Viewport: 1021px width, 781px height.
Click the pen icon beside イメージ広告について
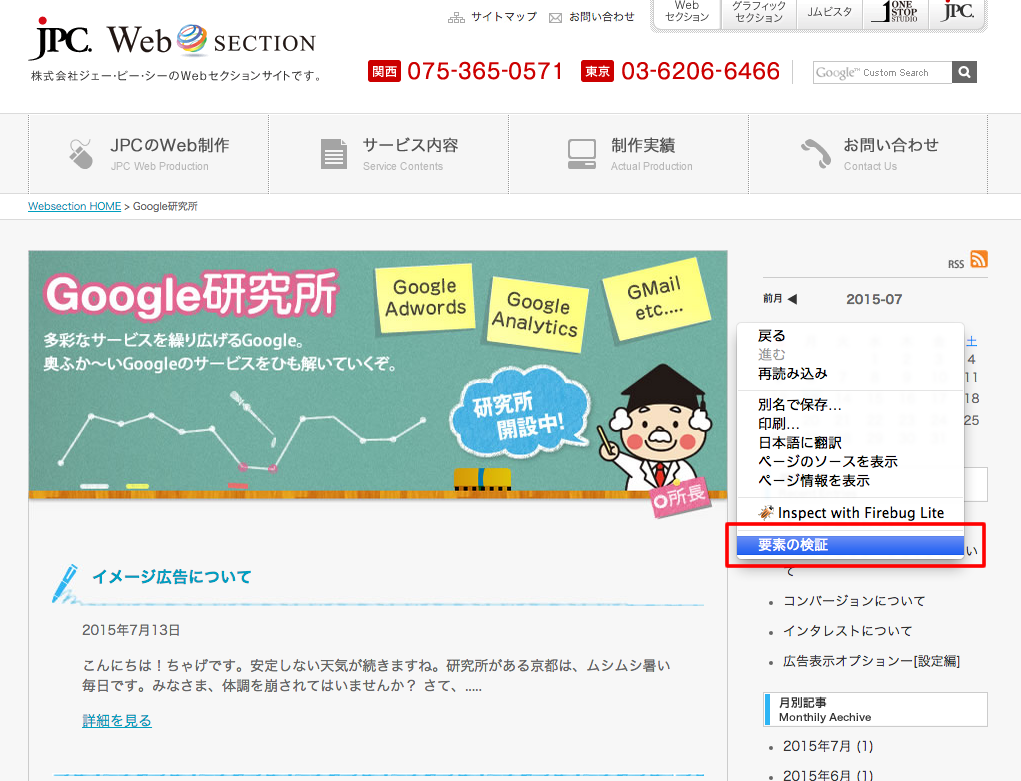(x=65, y=583)
